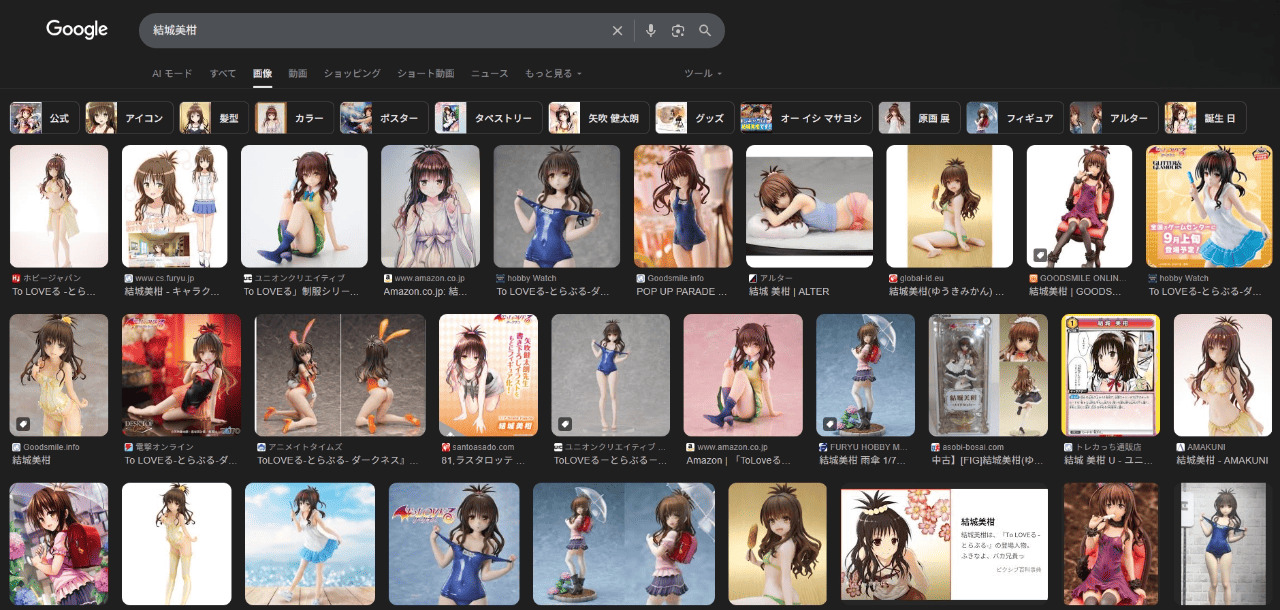Open the ツール options menu
This screenshot has height=610, width=1280.
702,74
